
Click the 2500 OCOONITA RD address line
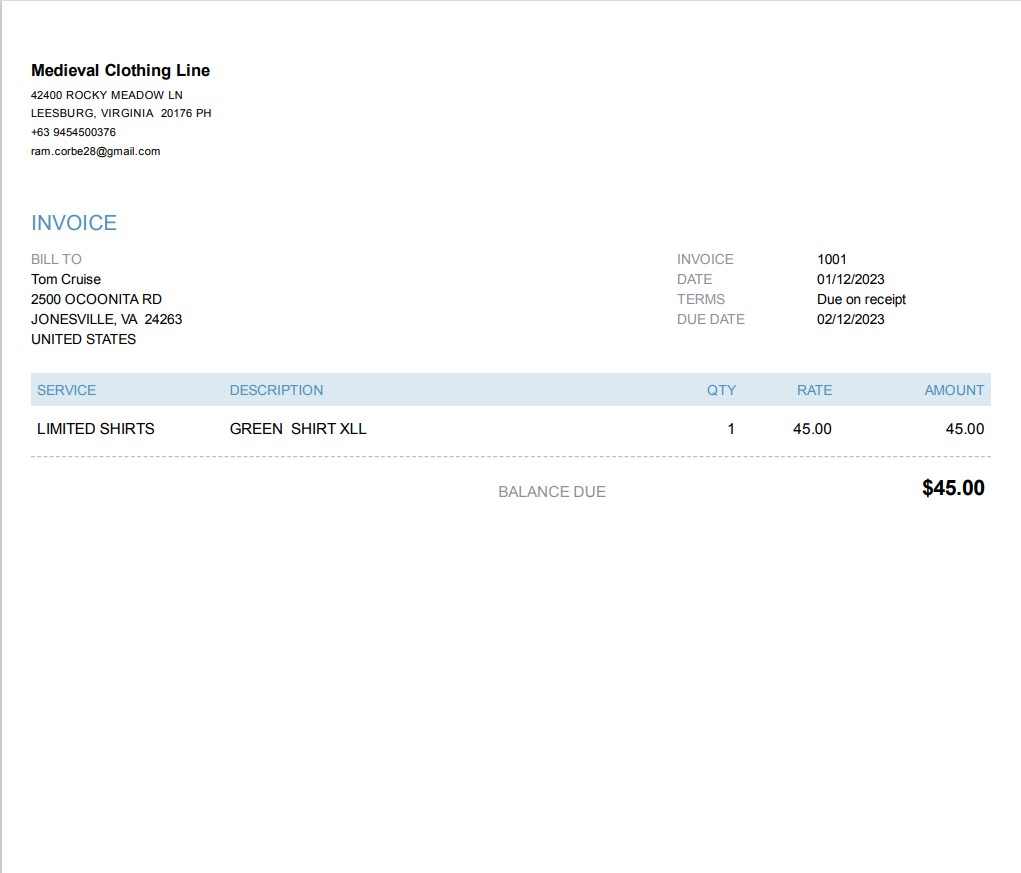[x=96, y=299]
